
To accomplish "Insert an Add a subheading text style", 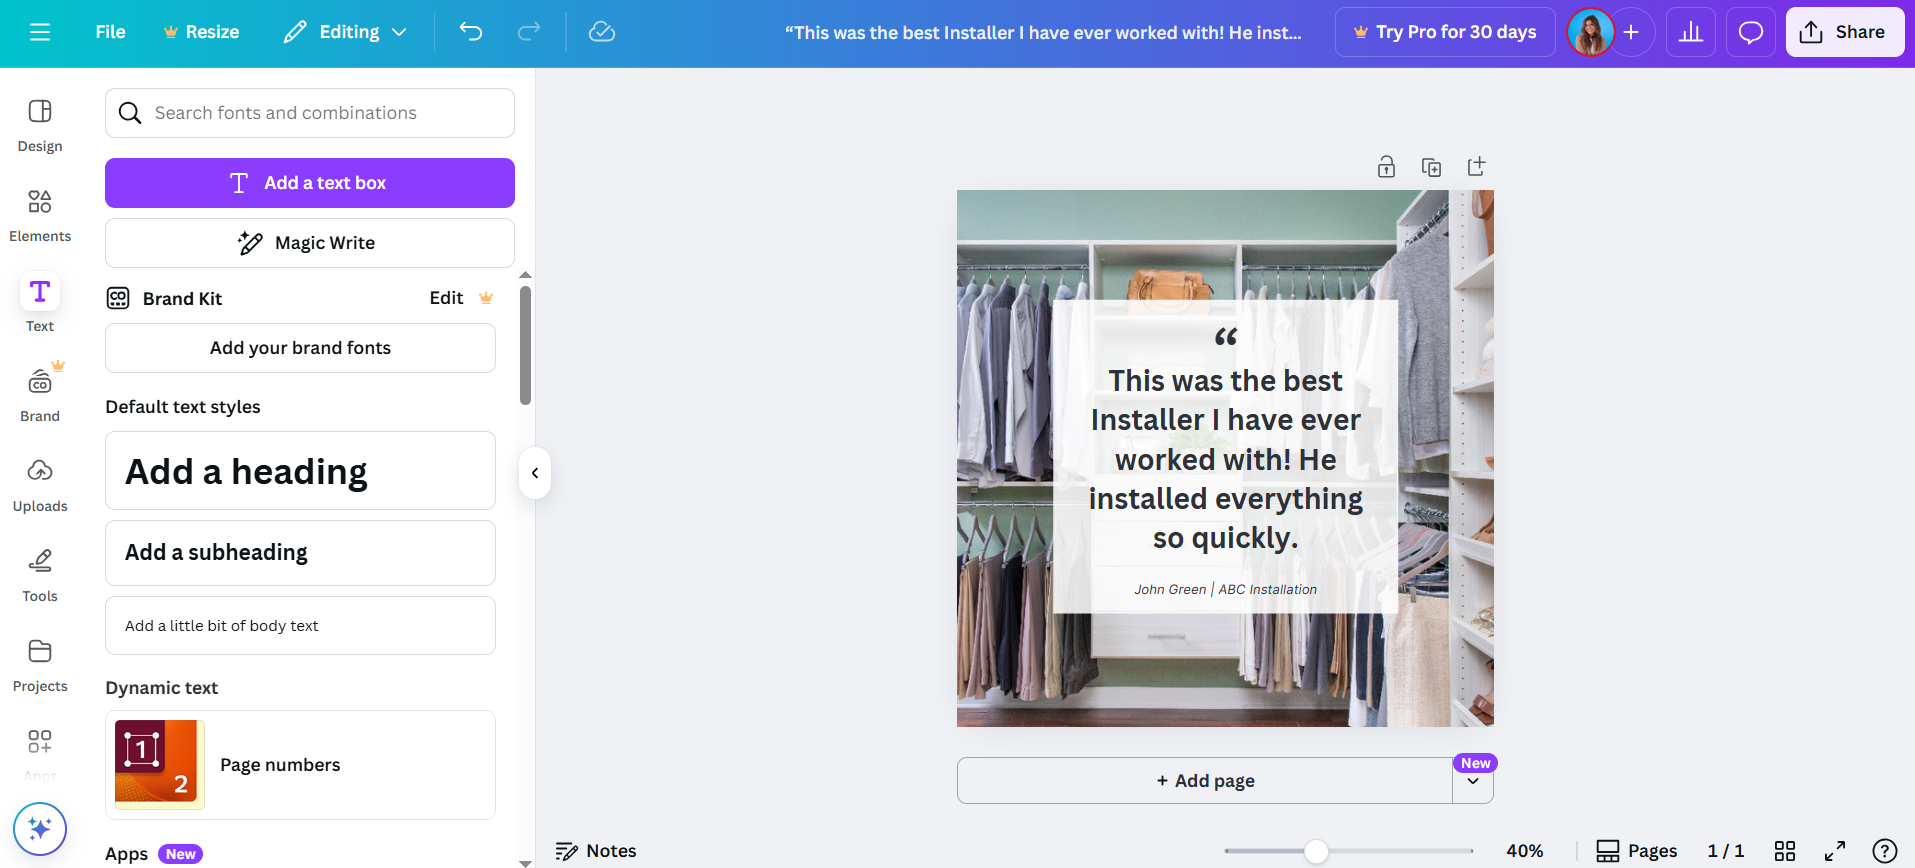I will tap(300, 553).
